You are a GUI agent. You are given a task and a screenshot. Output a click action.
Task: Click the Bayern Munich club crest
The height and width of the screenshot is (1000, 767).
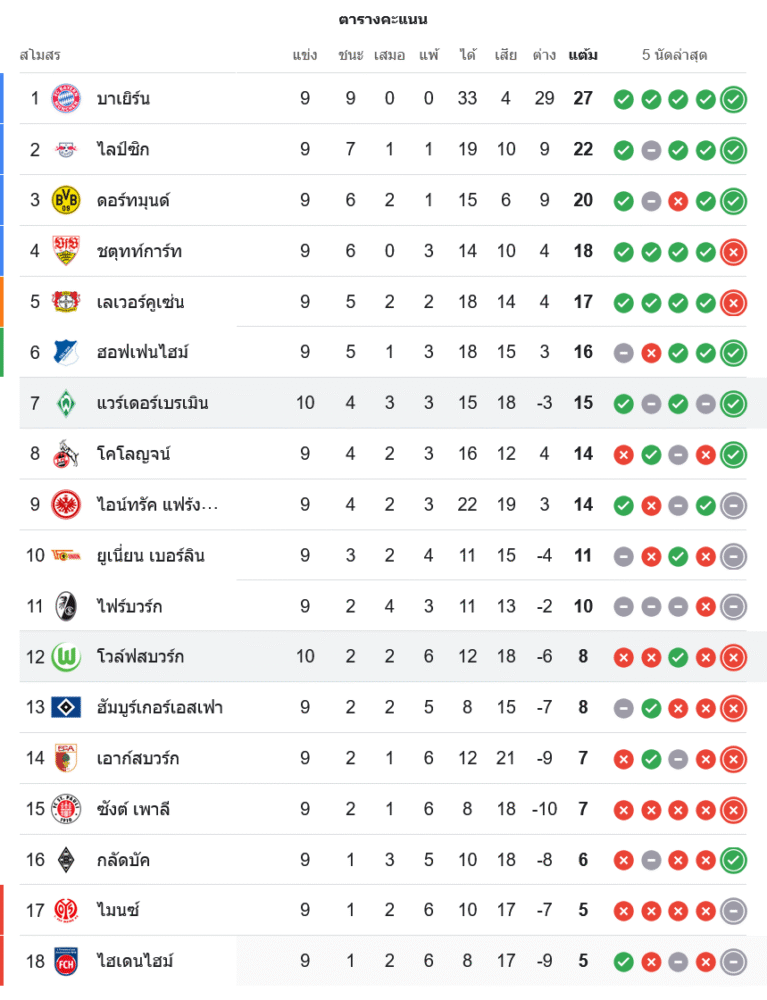point(66,98)
